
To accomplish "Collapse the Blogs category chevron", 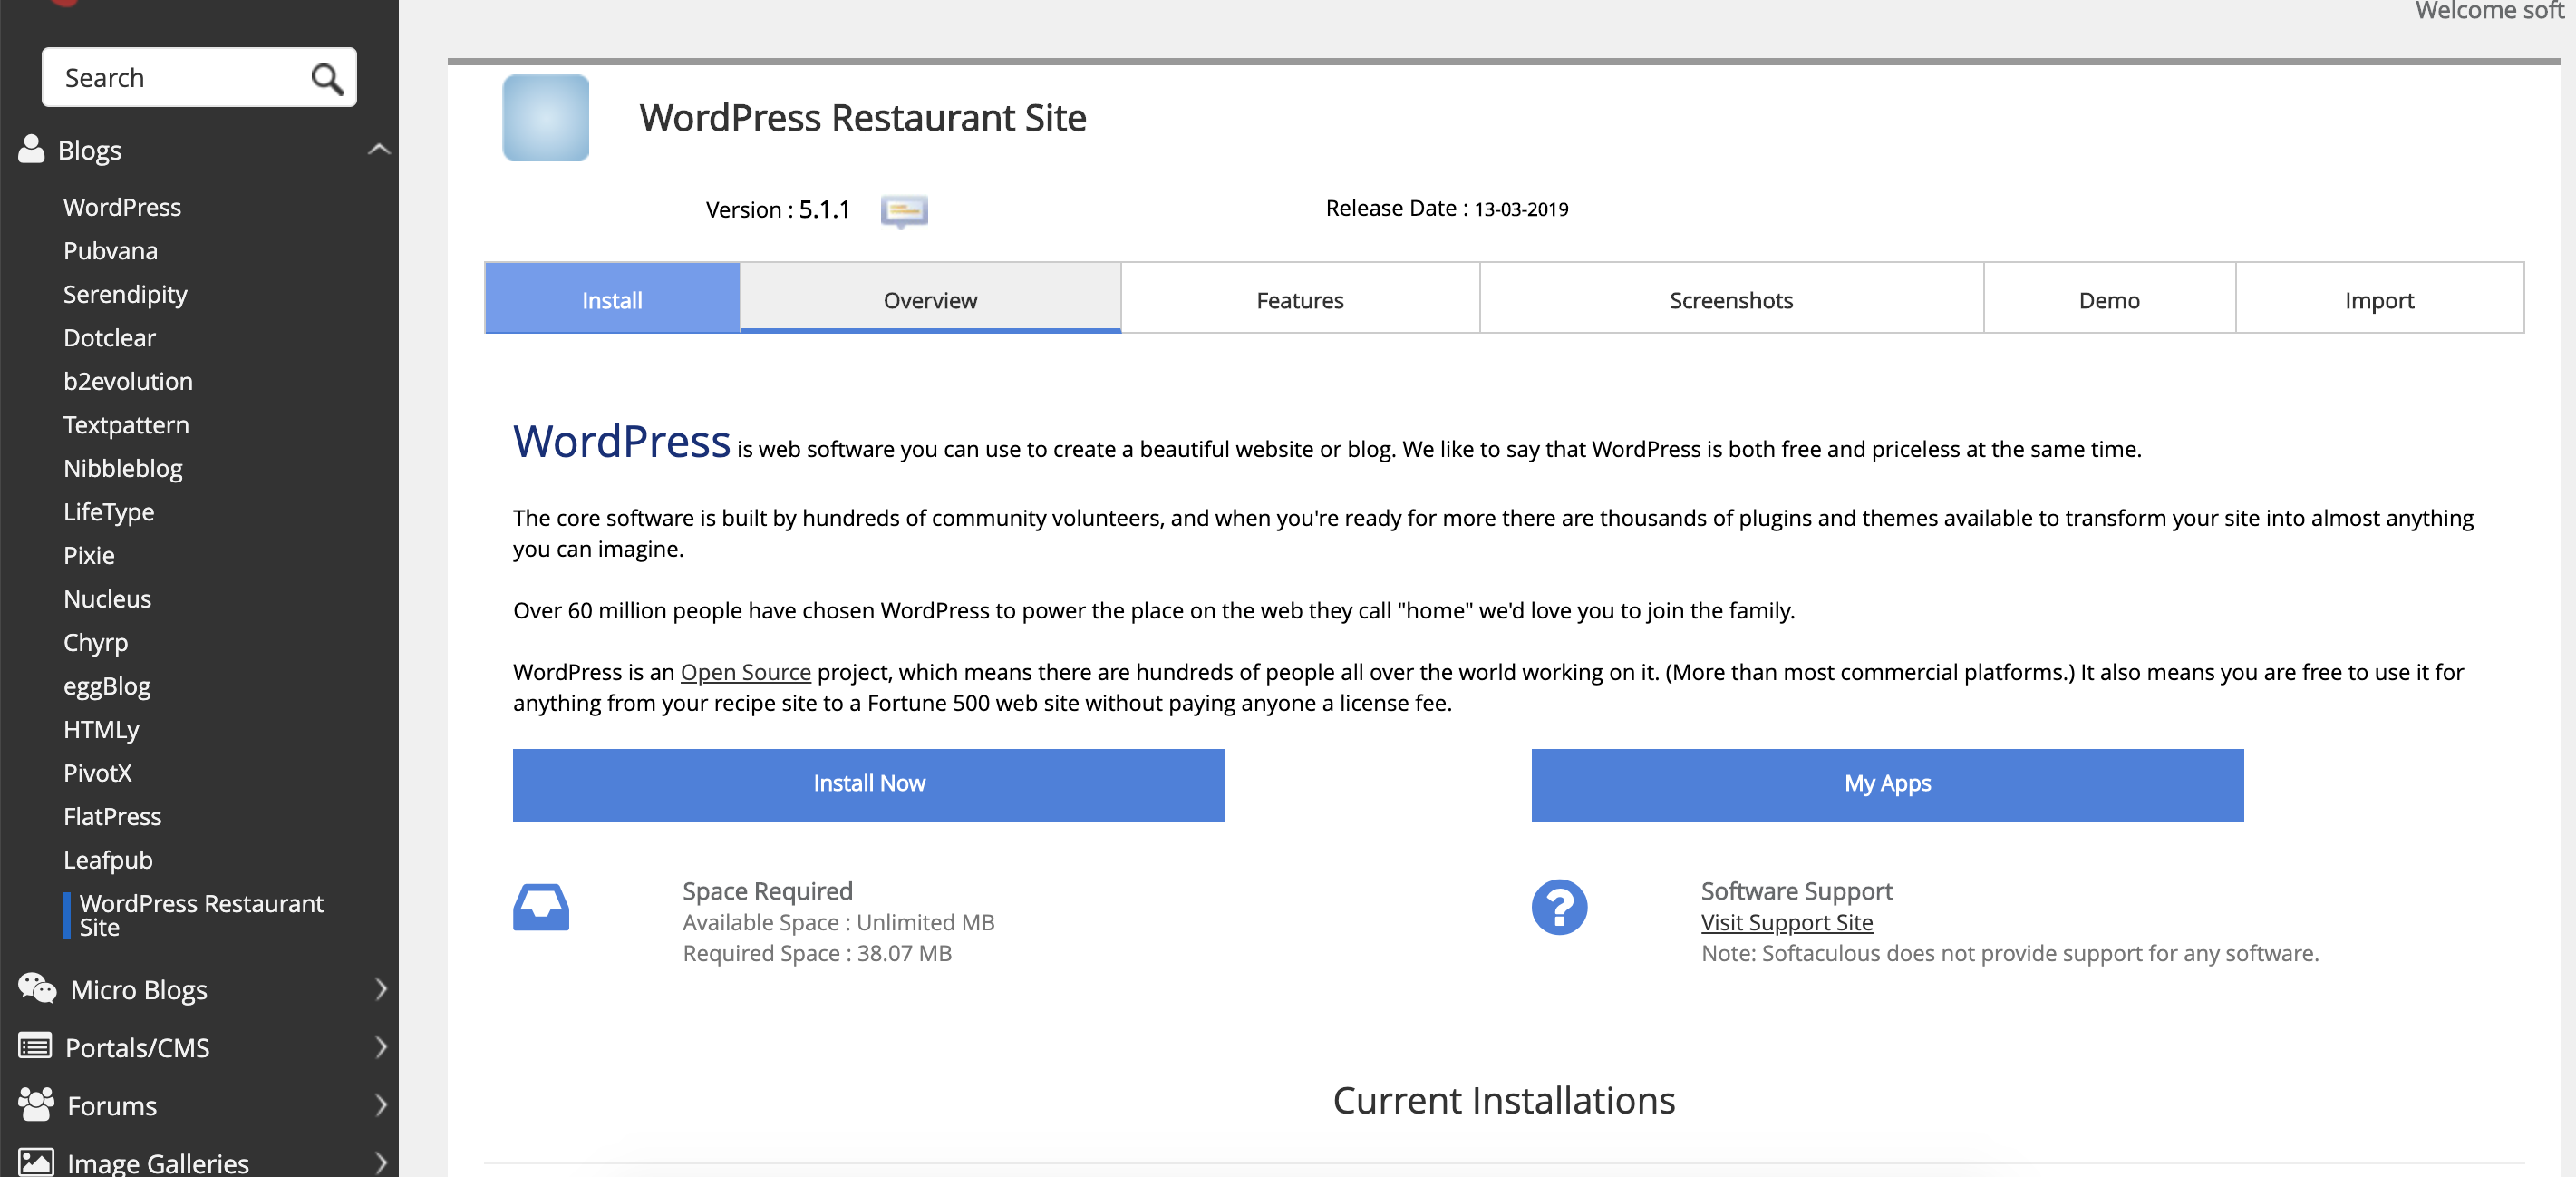I will click(x=378, y=149).
